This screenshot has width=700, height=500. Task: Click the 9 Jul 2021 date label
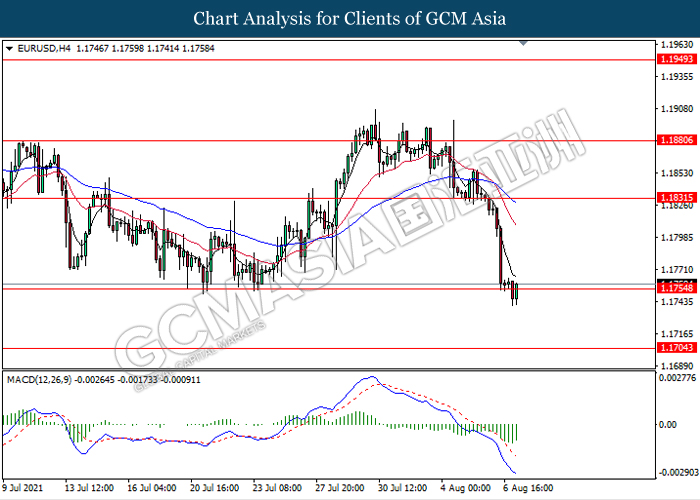point(23,488)
